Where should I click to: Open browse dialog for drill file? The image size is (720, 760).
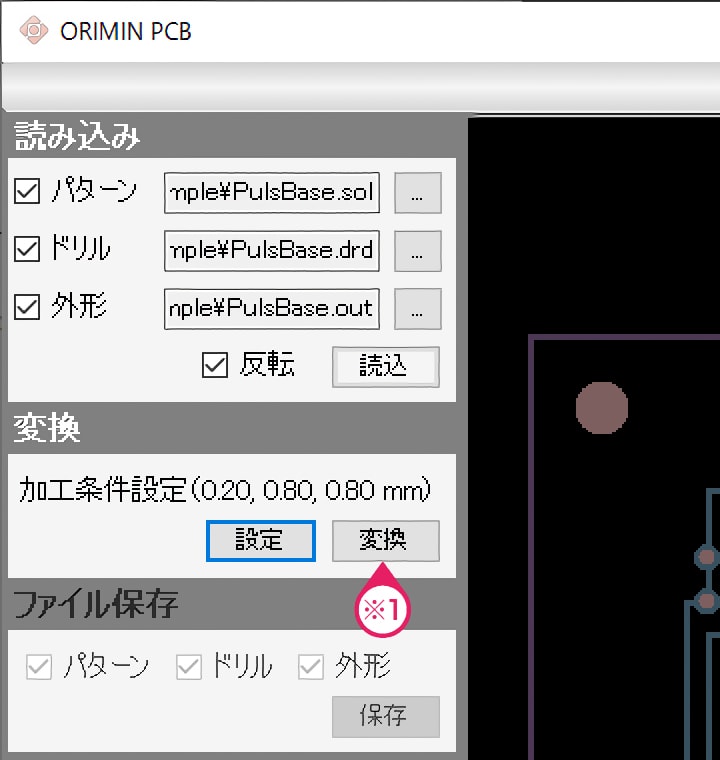417,252
